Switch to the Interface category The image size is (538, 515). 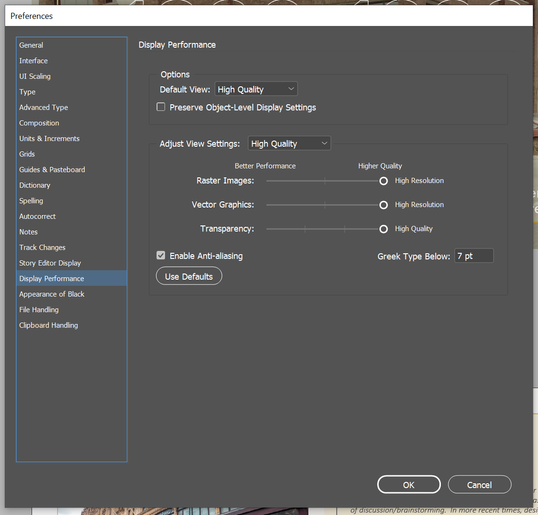click(x=72, y=61)
